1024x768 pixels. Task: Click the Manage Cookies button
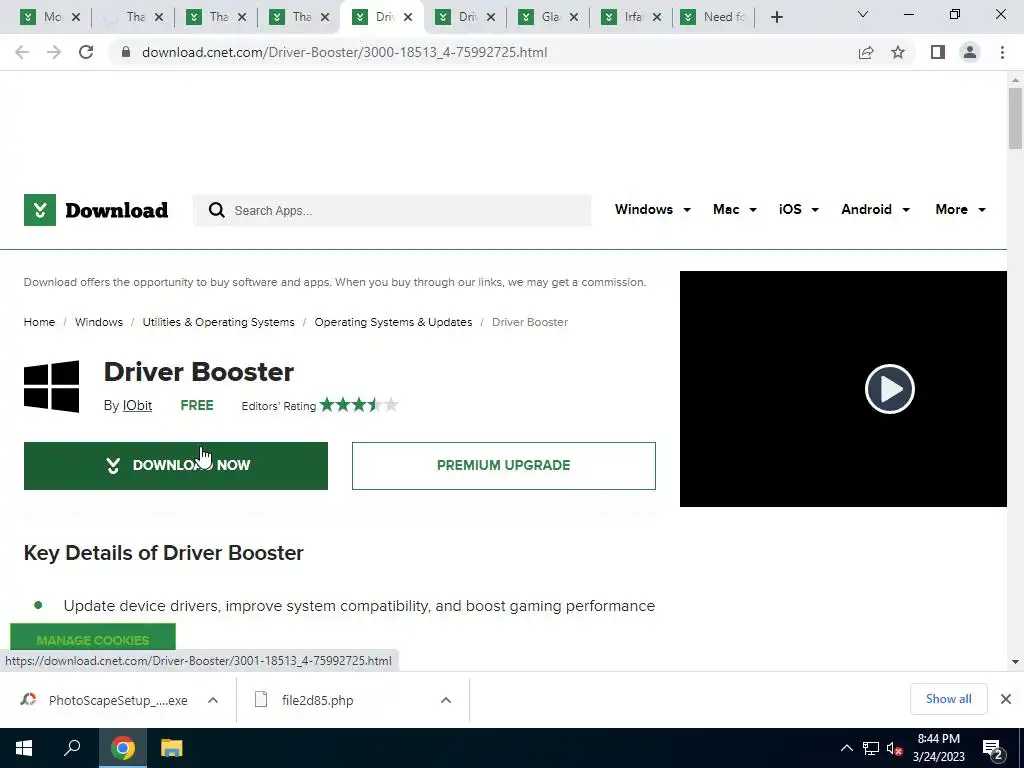pos(93,637)
